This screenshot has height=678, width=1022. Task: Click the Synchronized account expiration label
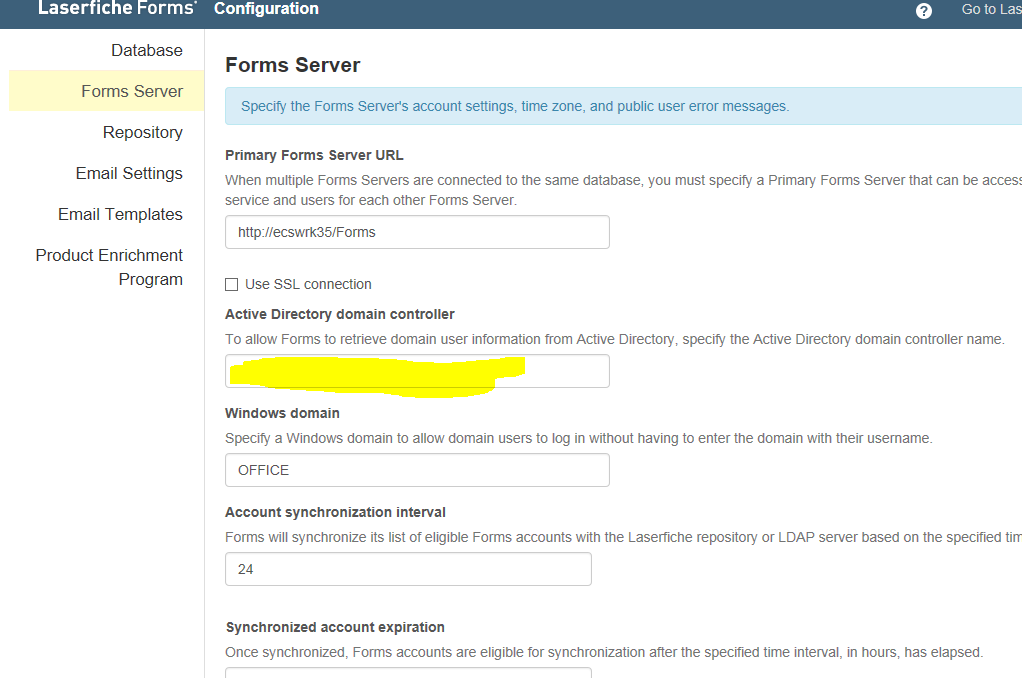tap(335, 627)
